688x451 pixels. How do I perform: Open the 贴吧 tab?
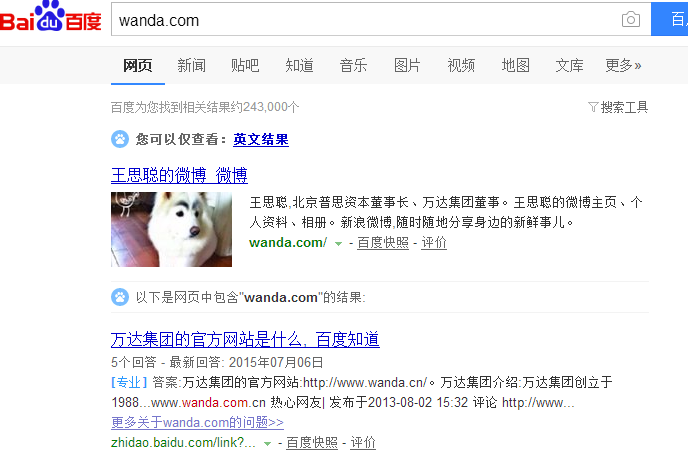click(245, 65)
